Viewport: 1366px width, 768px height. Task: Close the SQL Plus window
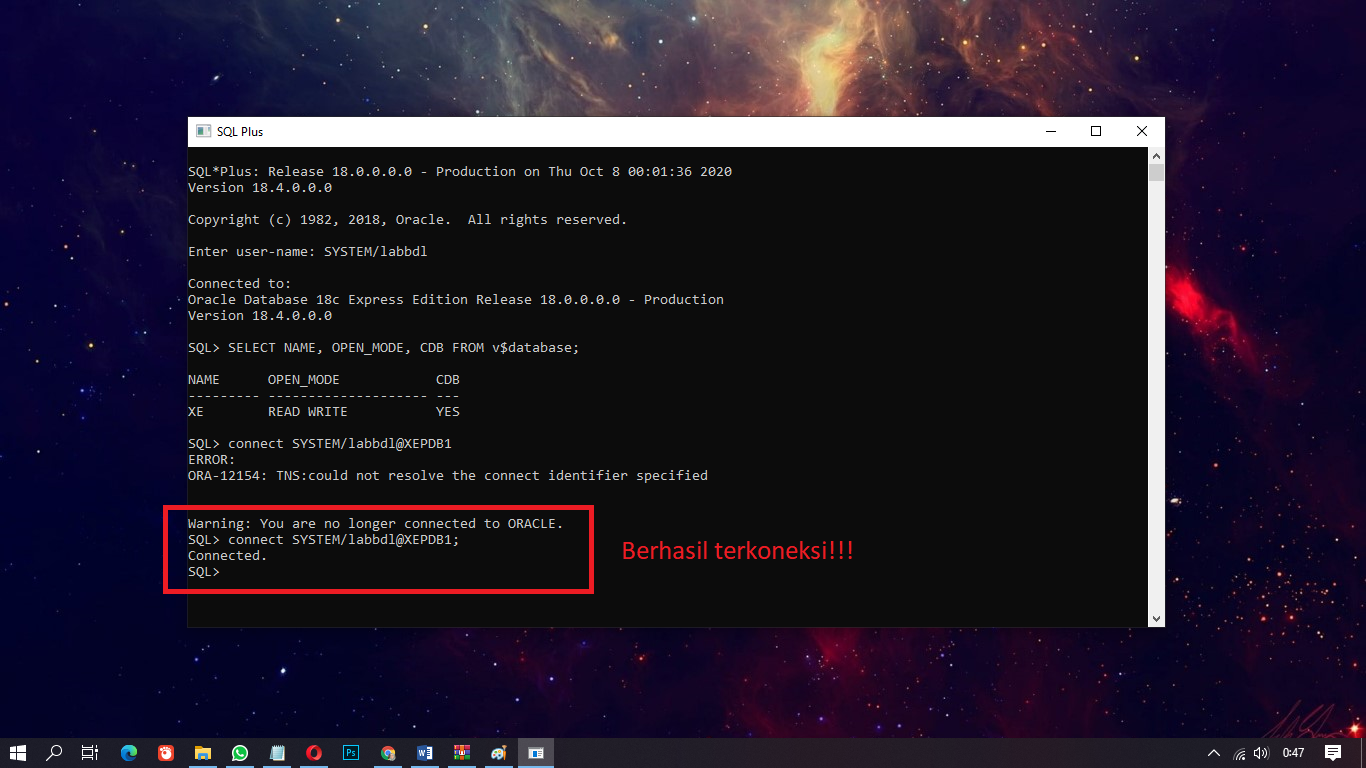[1142, 131]
